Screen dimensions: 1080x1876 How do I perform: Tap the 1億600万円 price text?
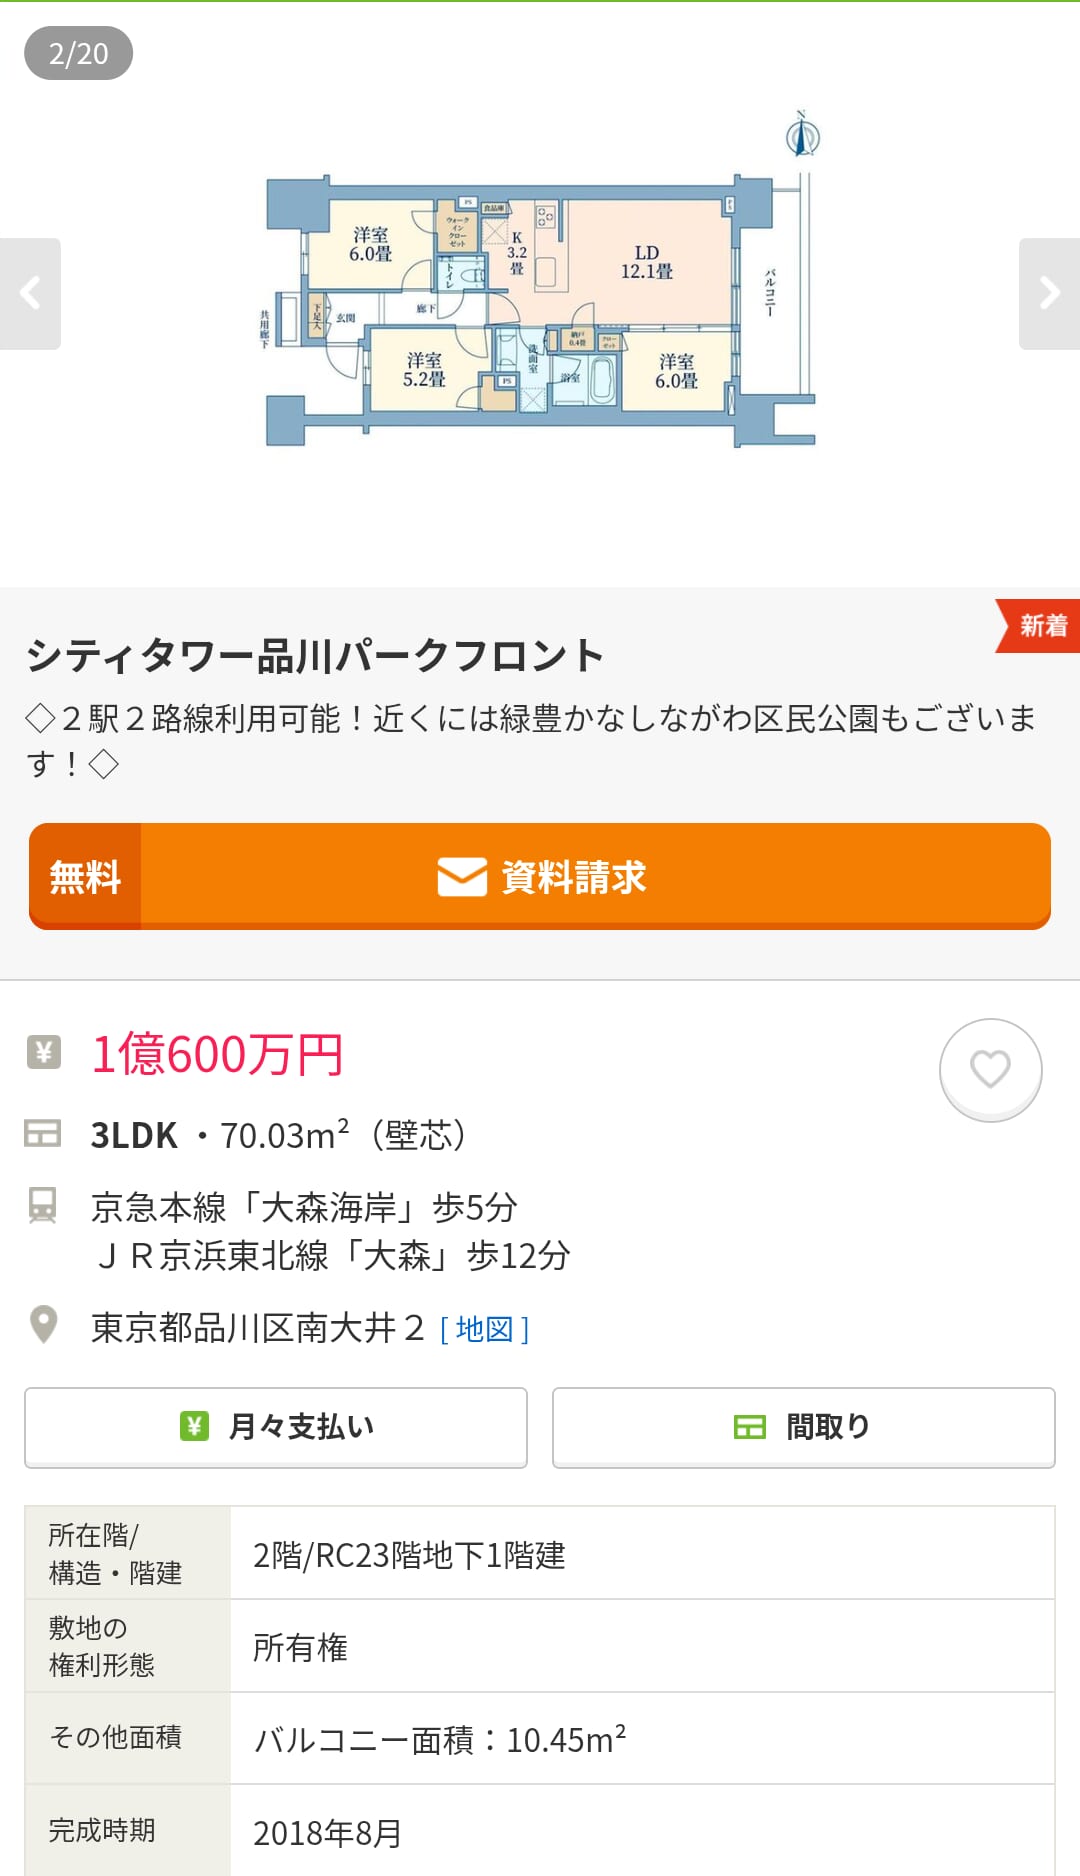click(x=217, y=1054)
